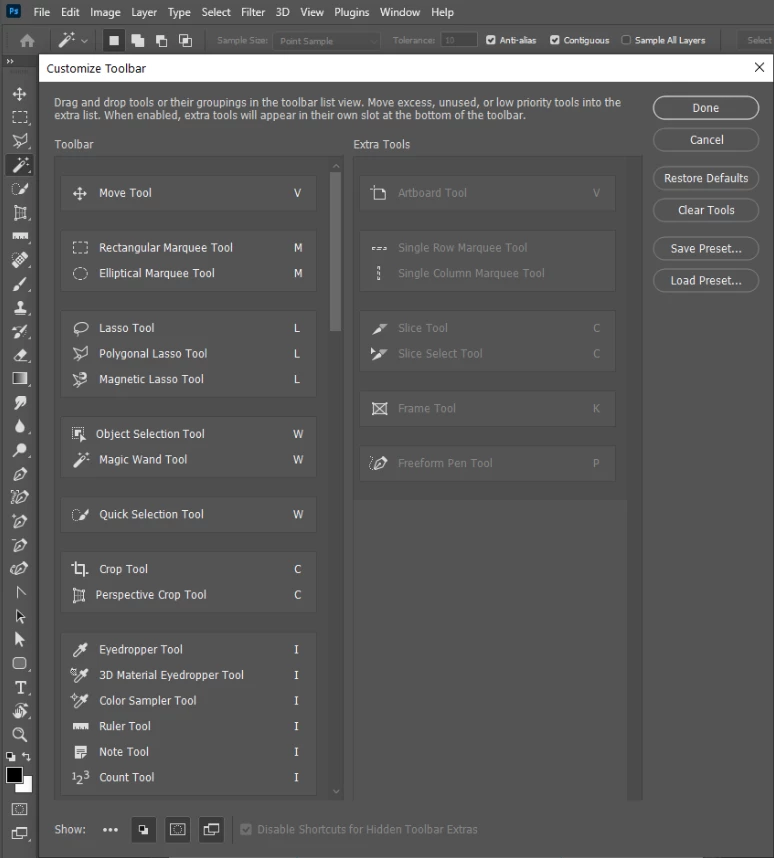Select the Delete Anchor Point tool icon

pyautogui.click(x=20, y=545)
